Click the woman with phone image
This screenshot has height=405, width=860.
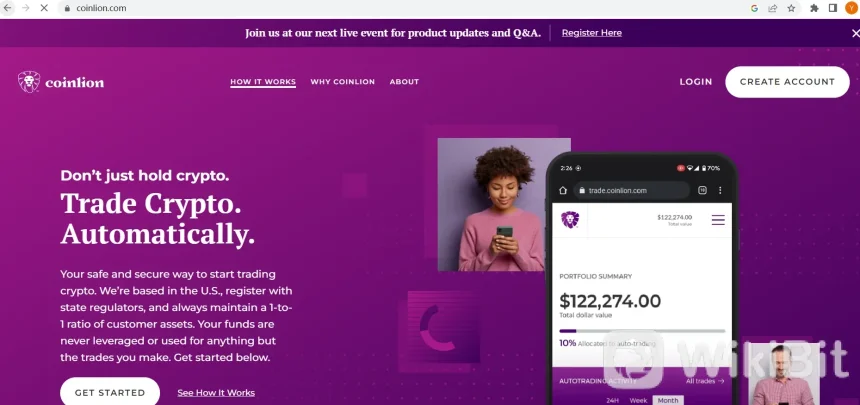pyautogui.click(x=504, y=204)
